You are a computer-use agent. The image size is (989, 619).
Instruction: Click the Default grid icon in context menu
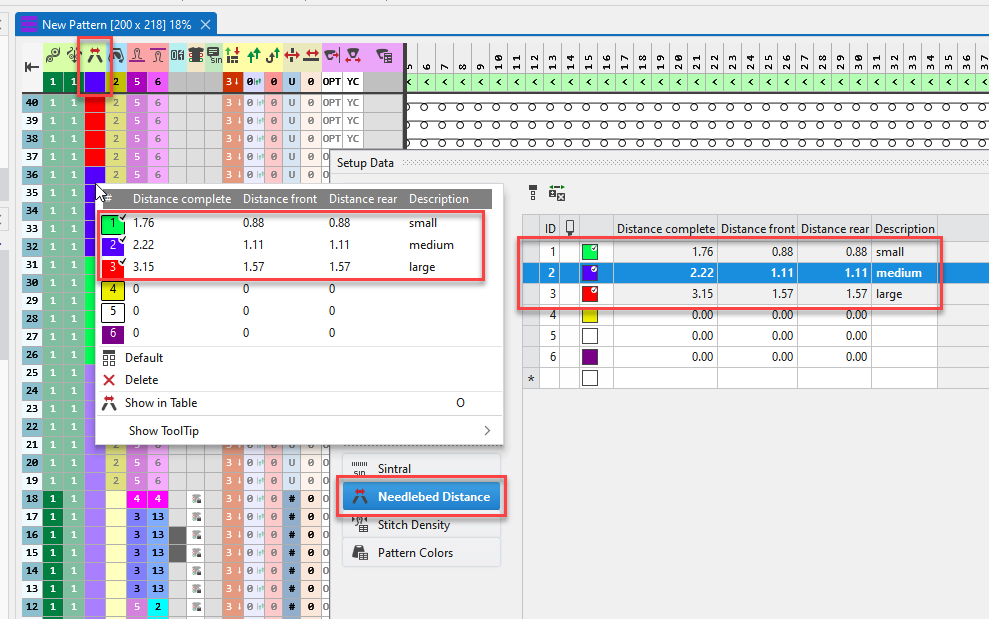[x=110, y=358]
